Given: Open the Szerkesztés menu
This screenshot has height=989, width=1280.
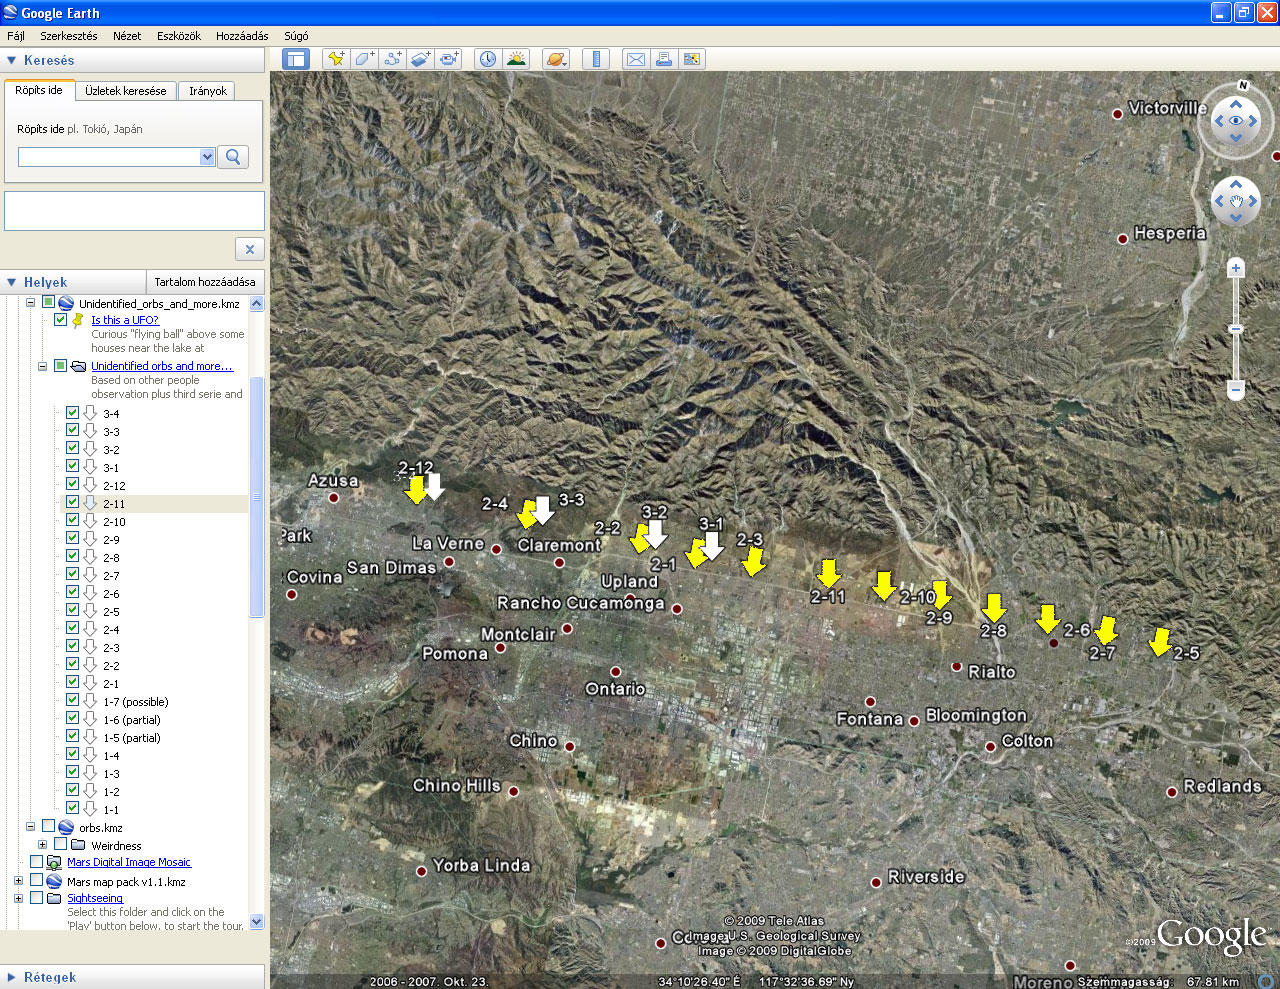Looking at the screenshot, I should [69, 36].
